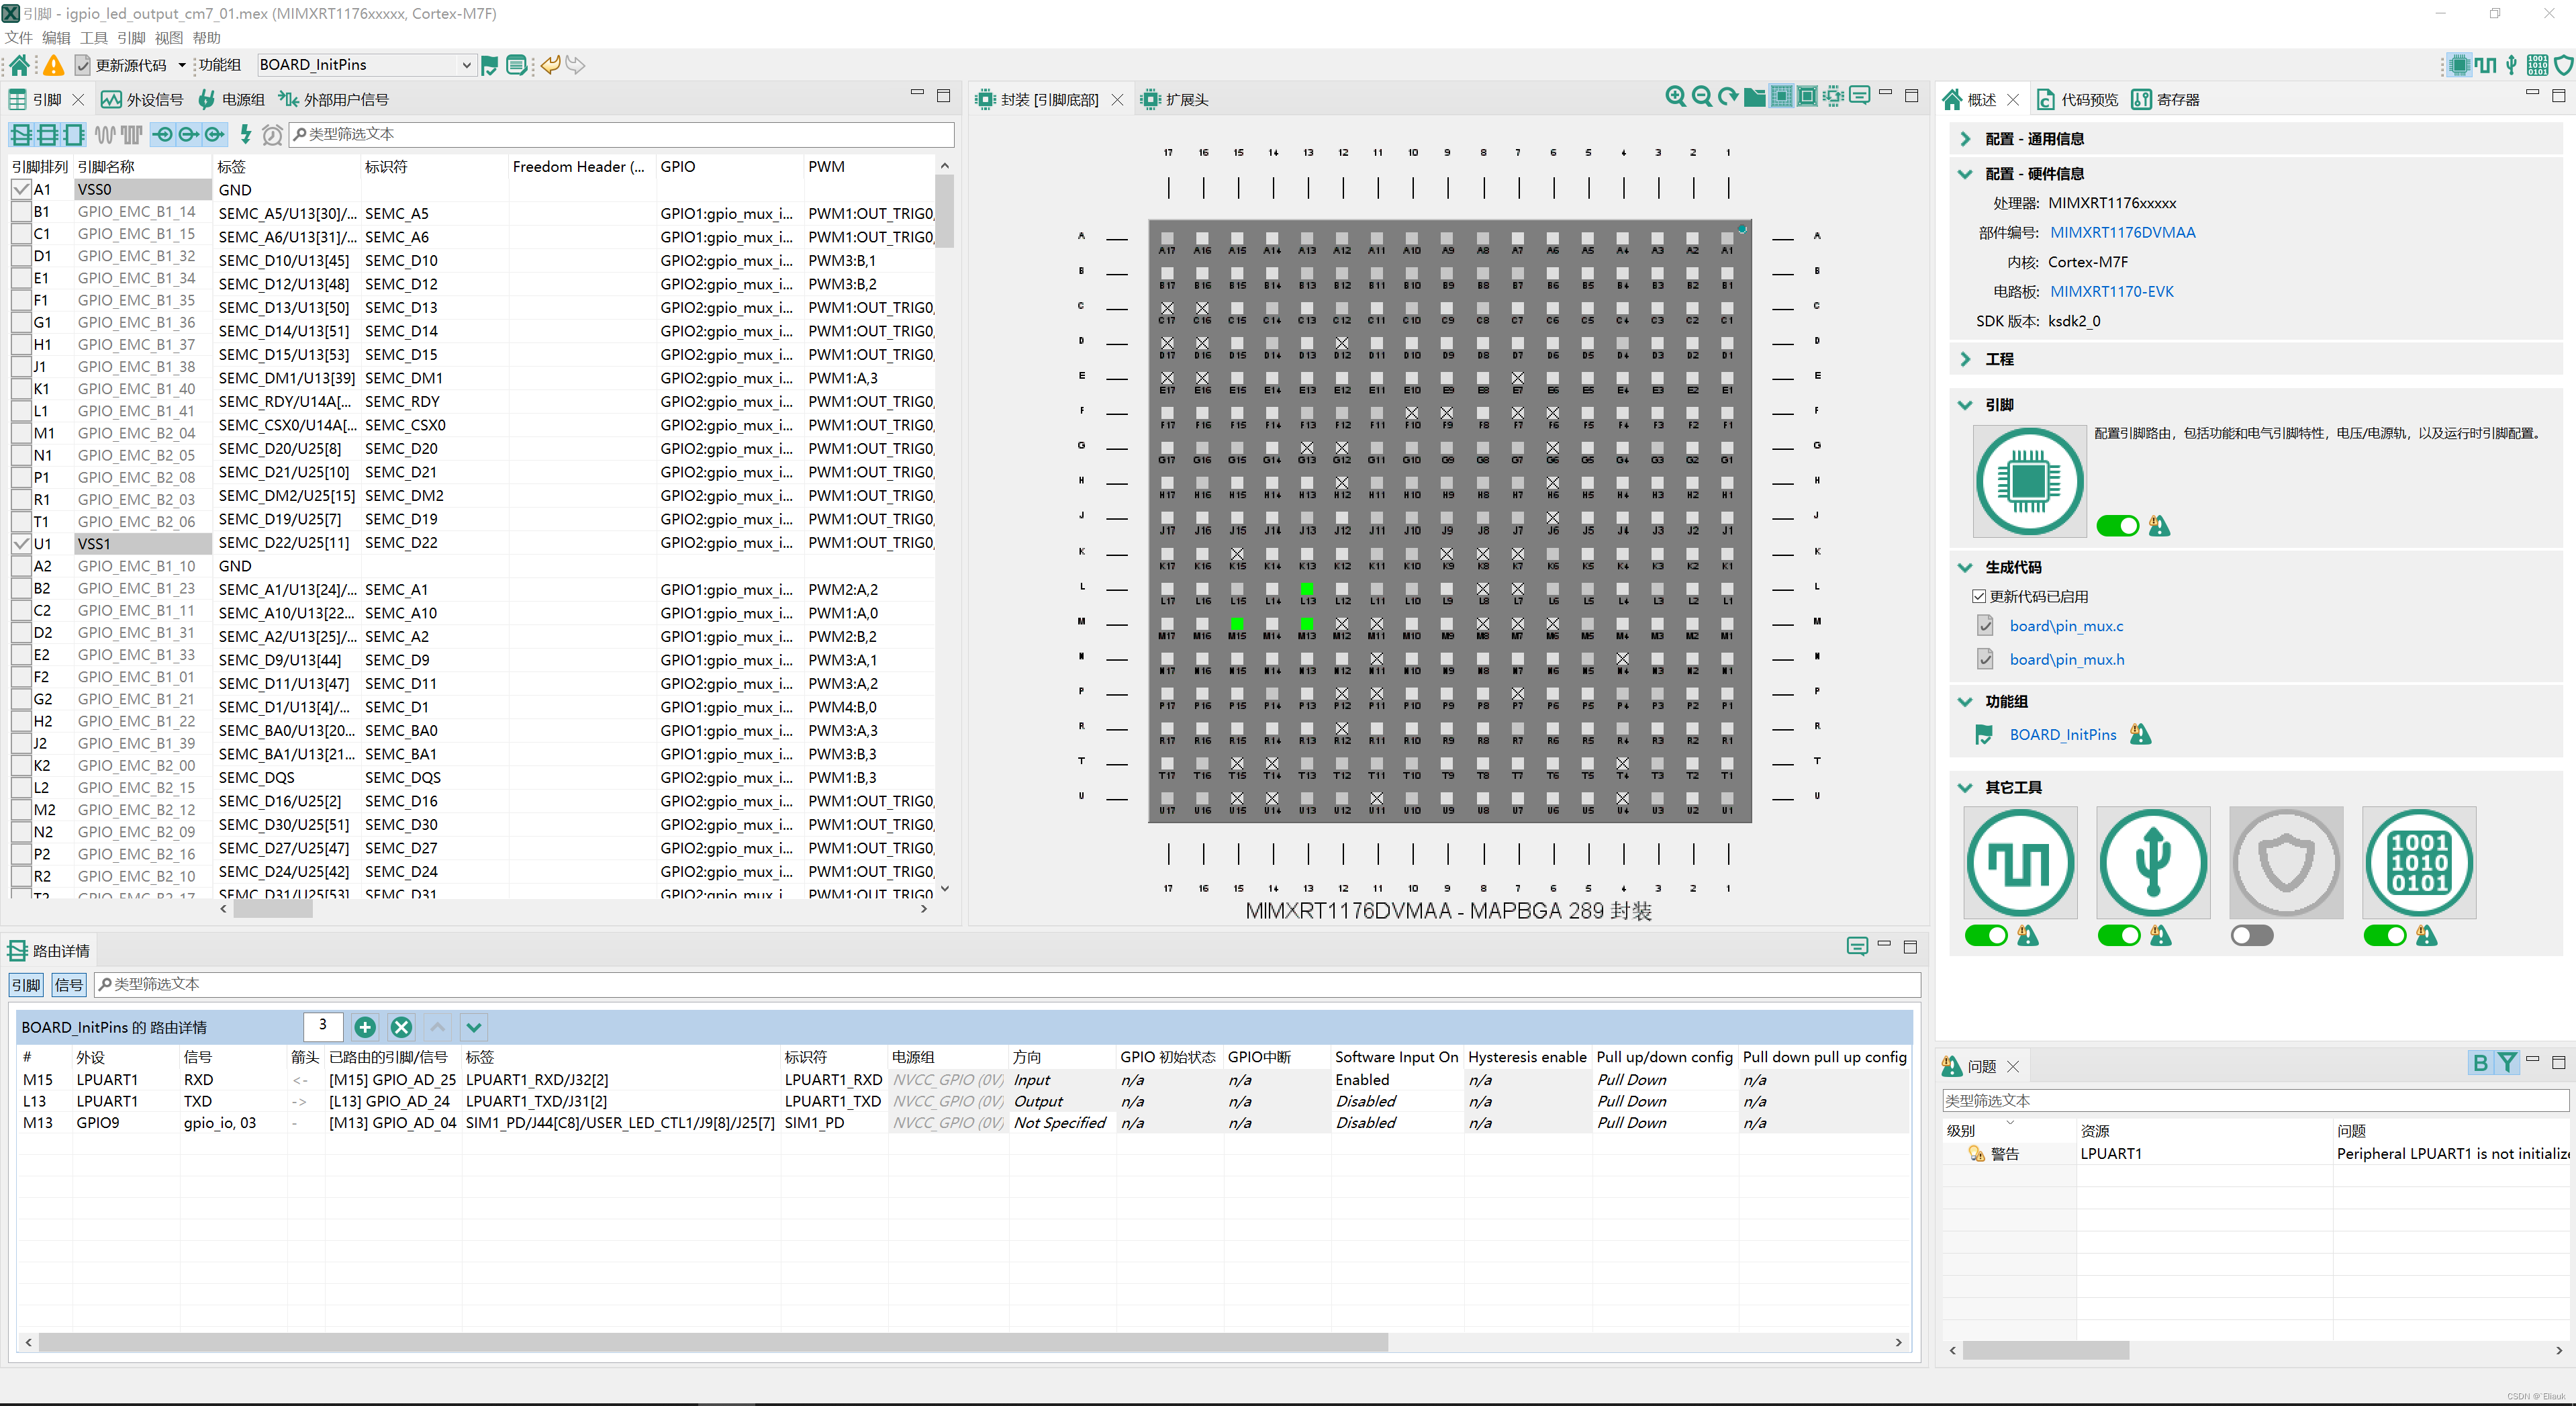
Task: Toggle the 更新代码已启用 checkbox
Action: point(1979,595)
